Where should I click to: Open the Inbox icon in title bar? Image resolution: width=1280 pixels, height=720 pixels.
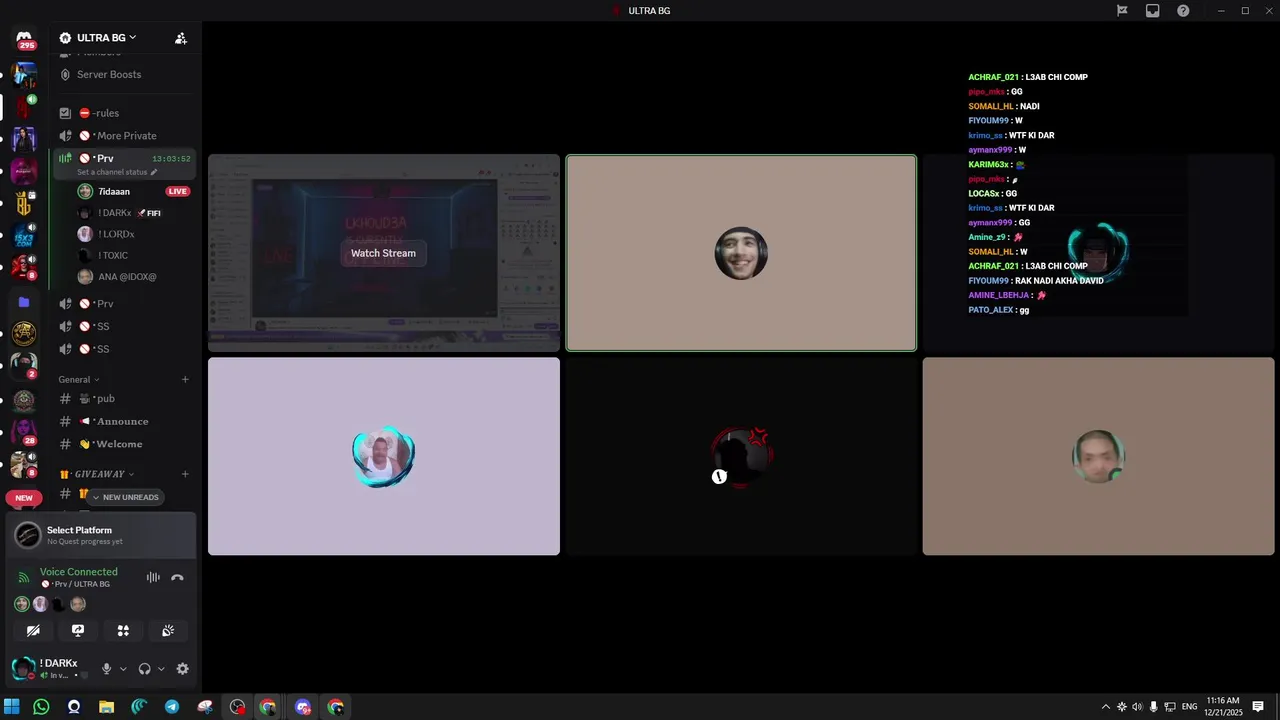[1153, 11]
